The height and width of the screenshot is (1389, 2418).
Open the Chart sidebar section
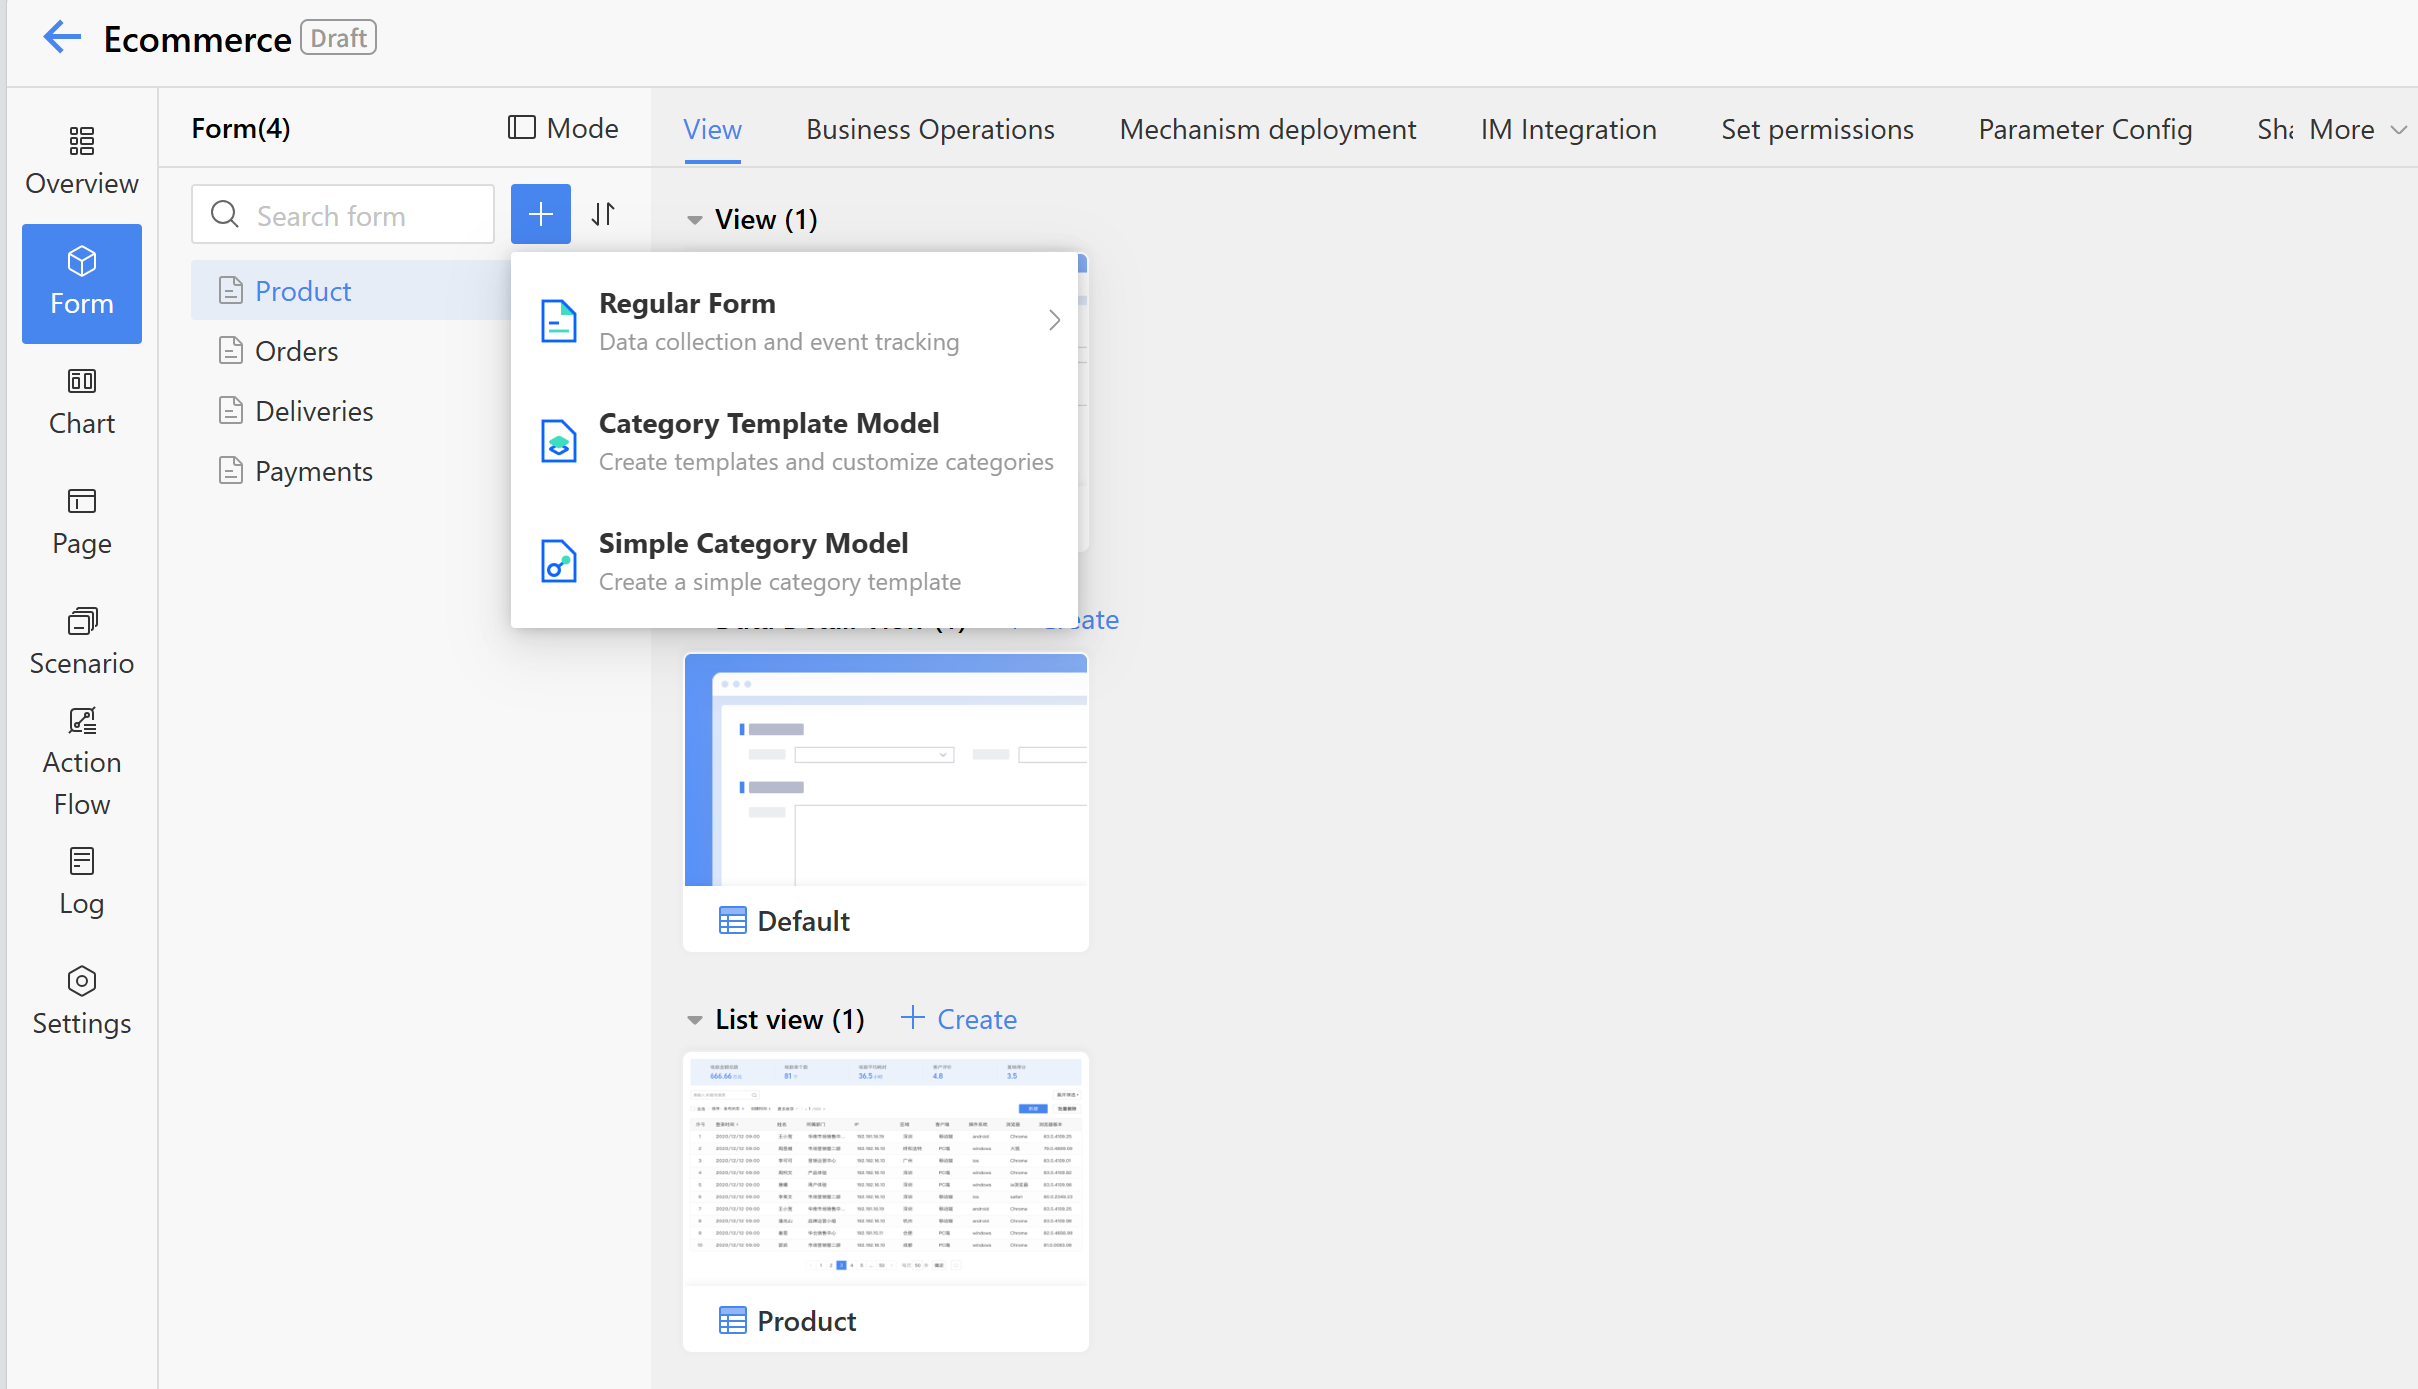pos(81,401)
